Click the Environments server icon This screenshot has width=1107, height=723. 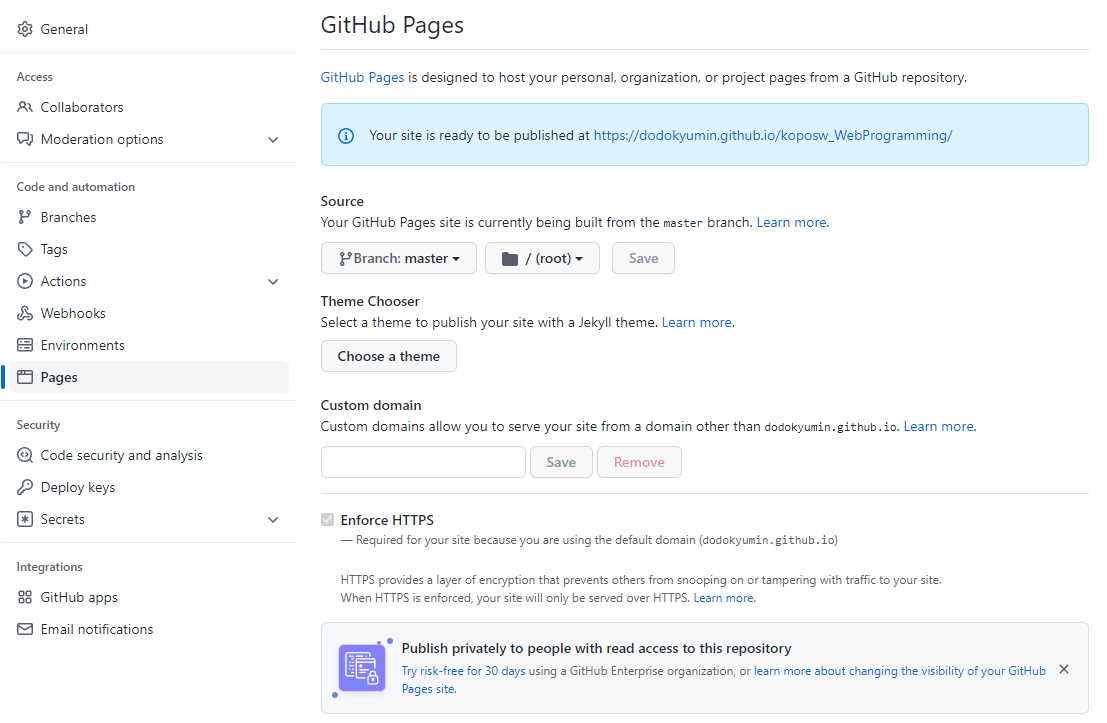[x=25, y=345]
